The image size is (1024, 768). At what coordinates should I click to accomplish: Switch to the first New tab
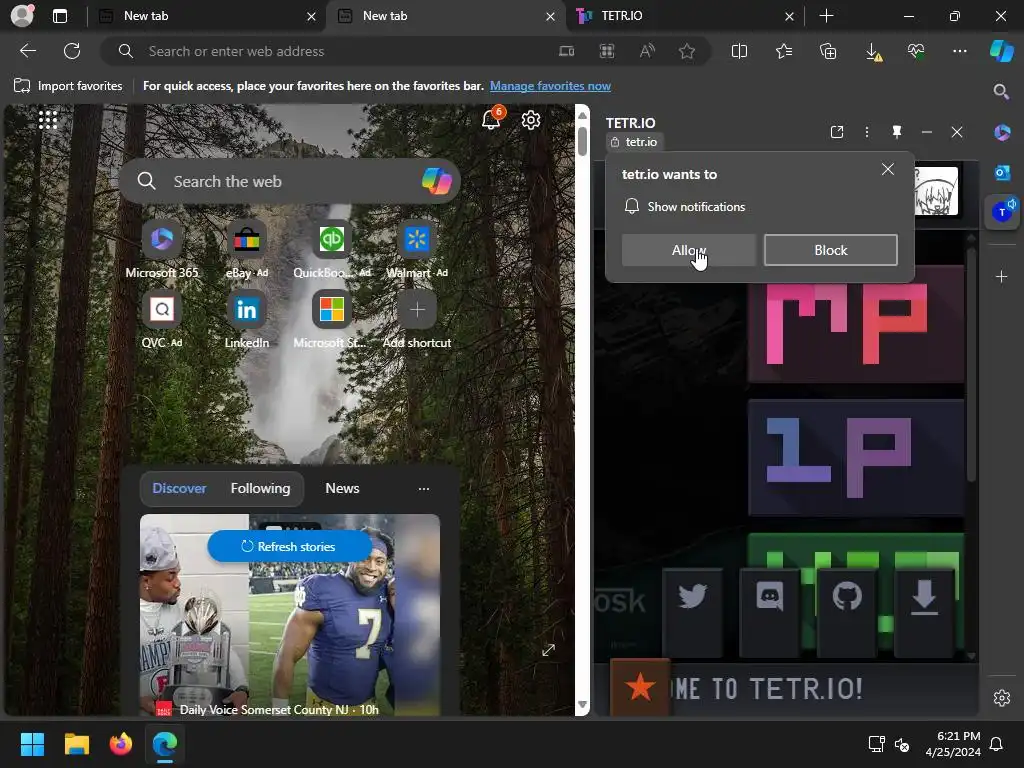pyautogui.click(x=204, y=16)
